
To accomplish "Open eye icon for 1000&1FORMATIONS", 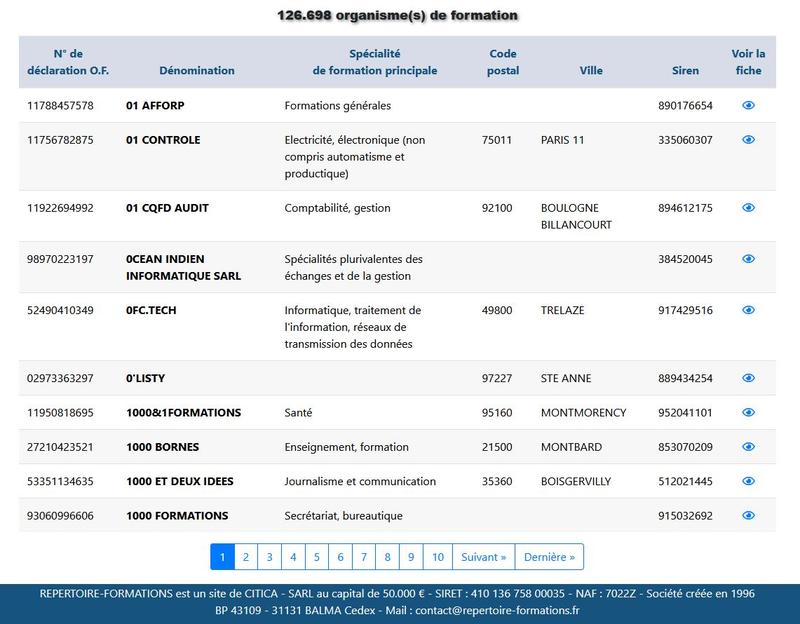I will click(x=748, y=412).
